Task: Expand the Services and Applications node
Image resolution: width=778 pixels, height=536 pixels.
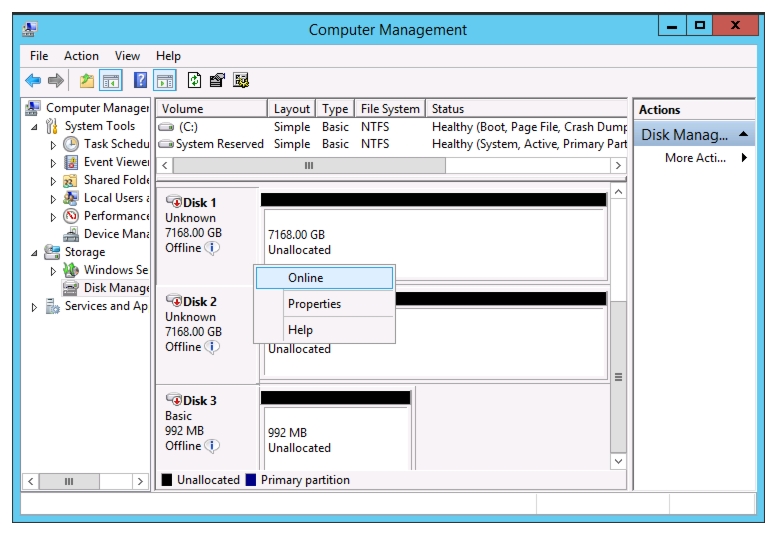Action: 34,307
